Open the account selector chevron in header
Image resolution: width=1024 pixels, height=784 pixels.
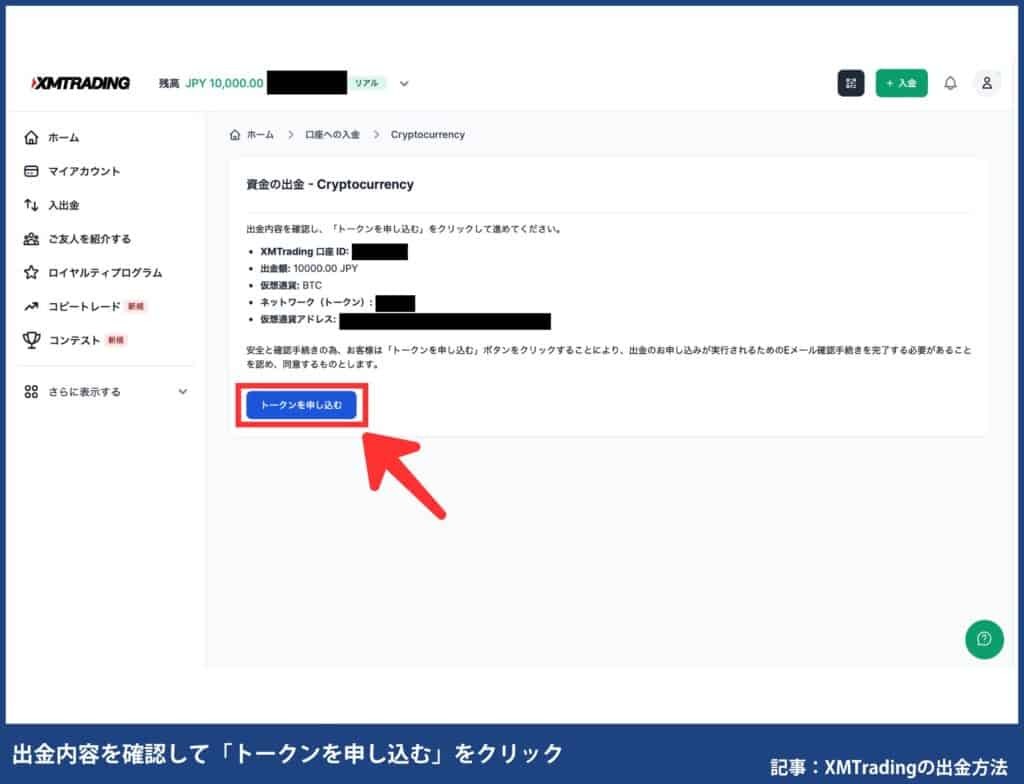pyautogui.click(x=404, y=84)
